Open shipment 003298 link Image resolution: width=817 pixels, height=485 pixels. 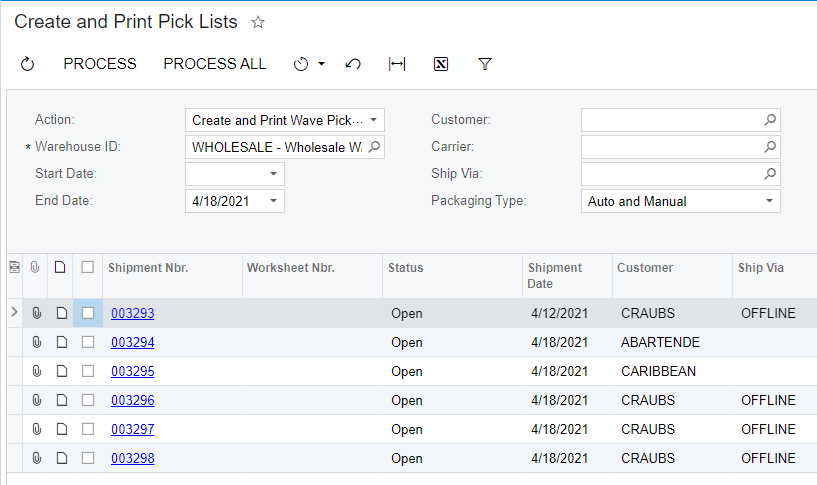pos(133,458)
